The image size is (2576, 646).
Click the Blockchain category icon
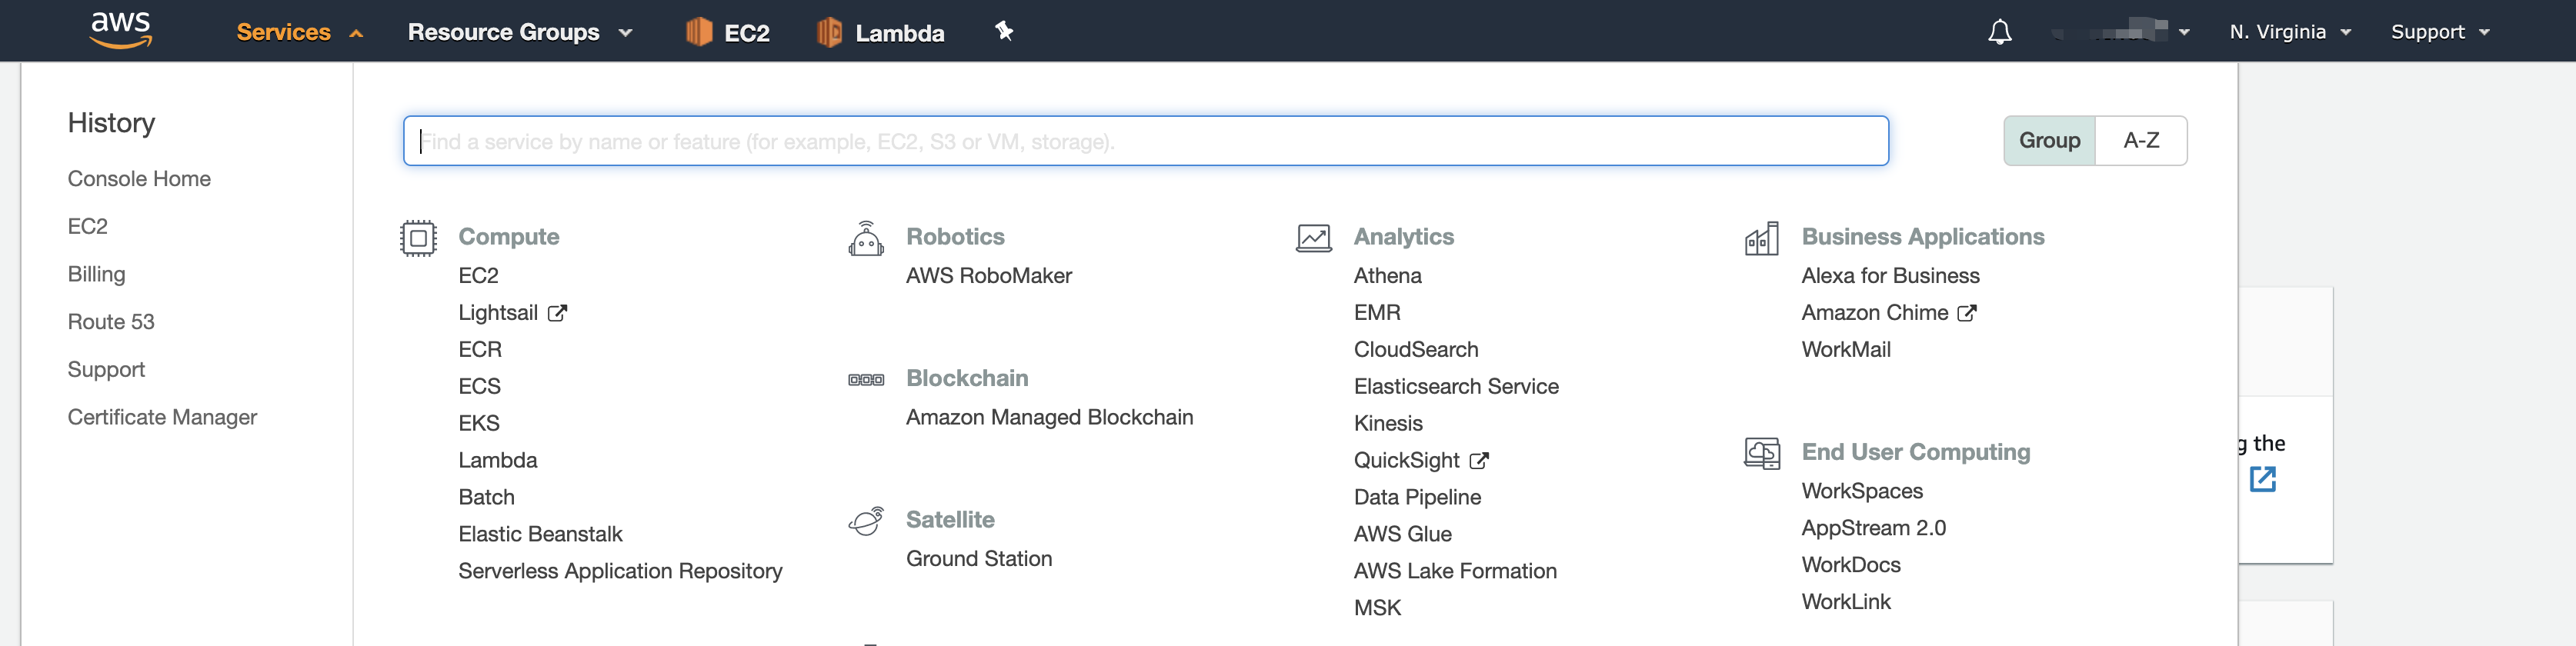pyautogui.click(x=866, y=379)
